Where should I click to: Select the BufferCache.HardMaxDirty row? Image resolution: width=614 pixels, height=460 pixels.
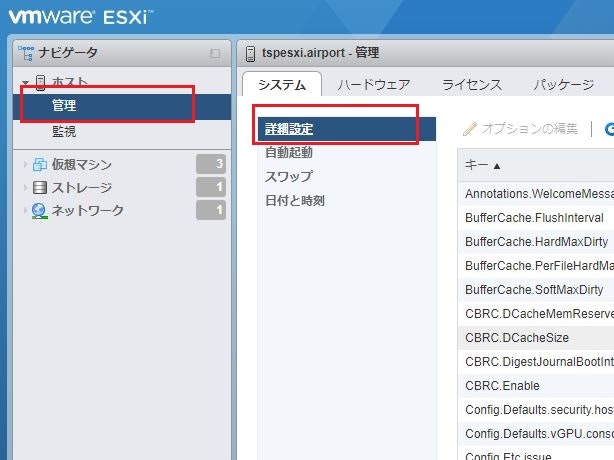coord(536,242)
